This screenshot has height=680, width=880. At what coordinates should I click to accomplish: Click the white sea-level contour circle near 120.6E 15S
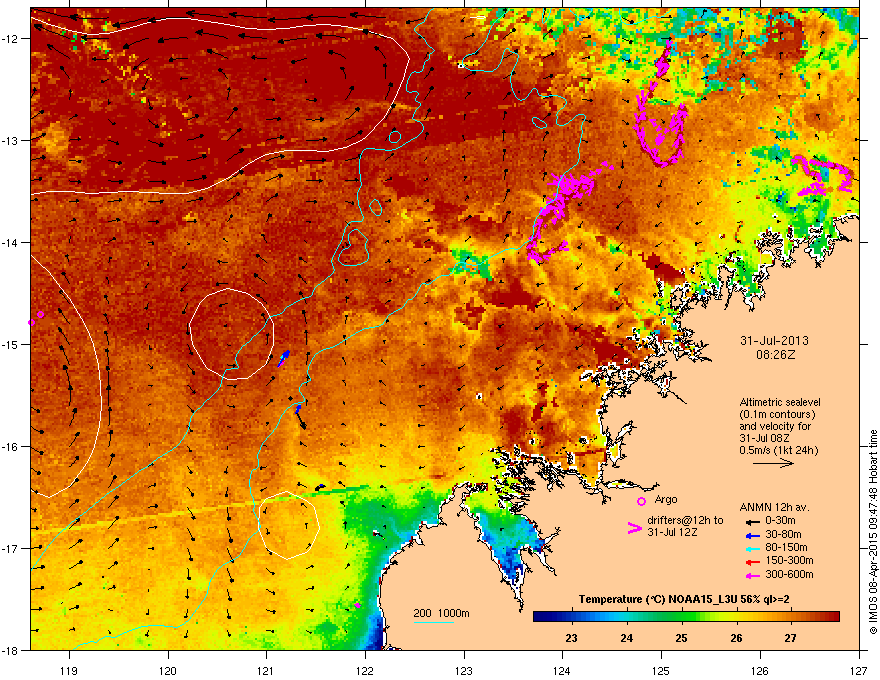pos(231,334)
